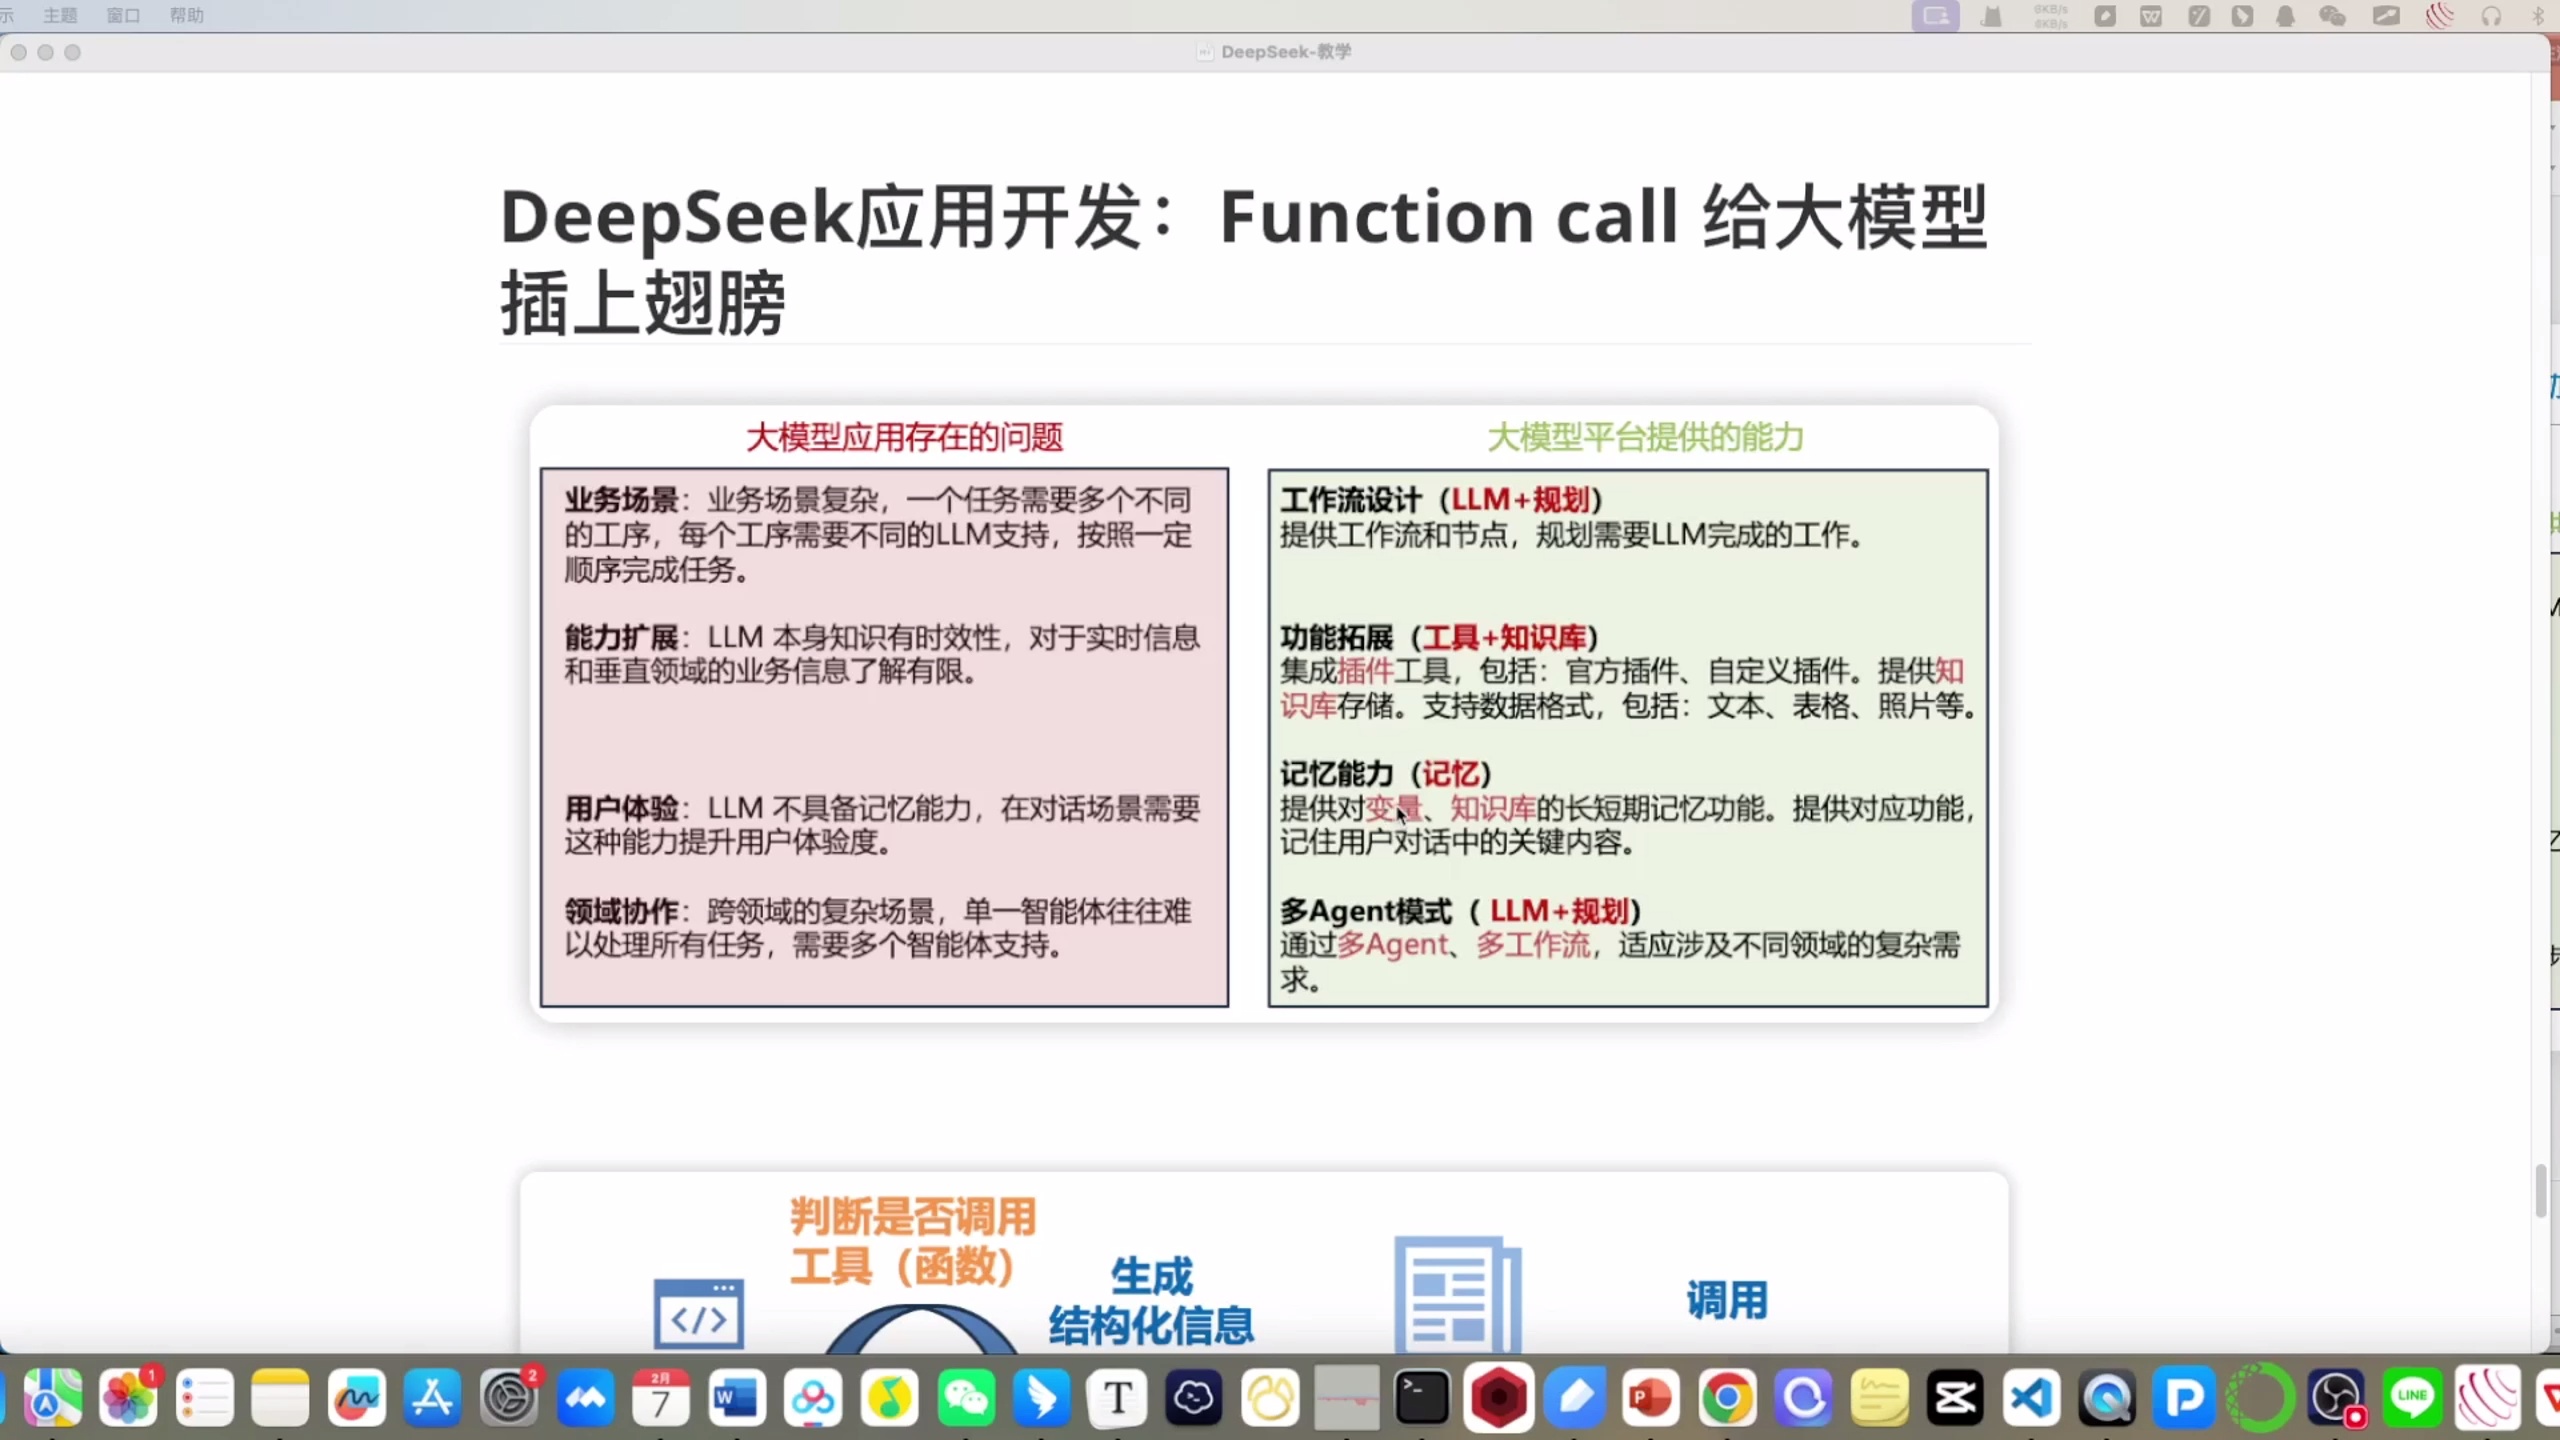Open LINE from the Dock

[x=2413, y=1398]
